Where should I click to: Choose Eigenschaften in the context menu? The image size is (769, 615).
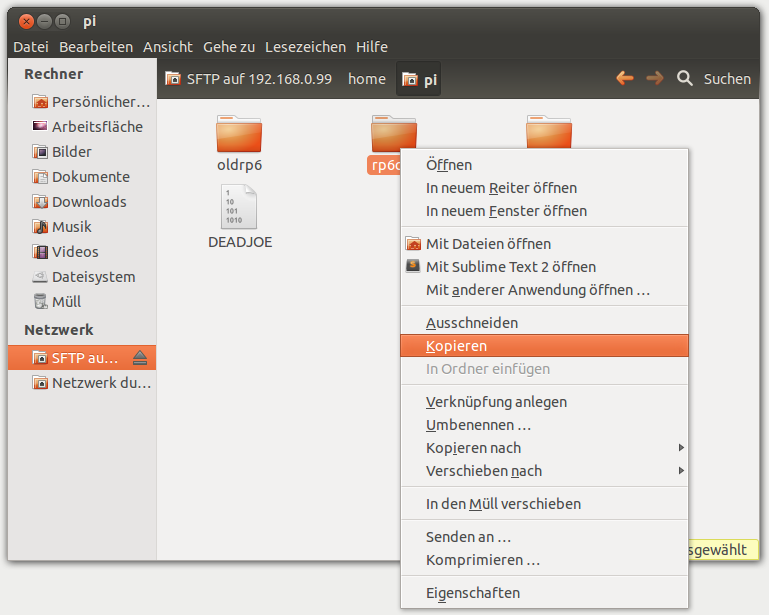pyautogui.click(x=473, y=592)
